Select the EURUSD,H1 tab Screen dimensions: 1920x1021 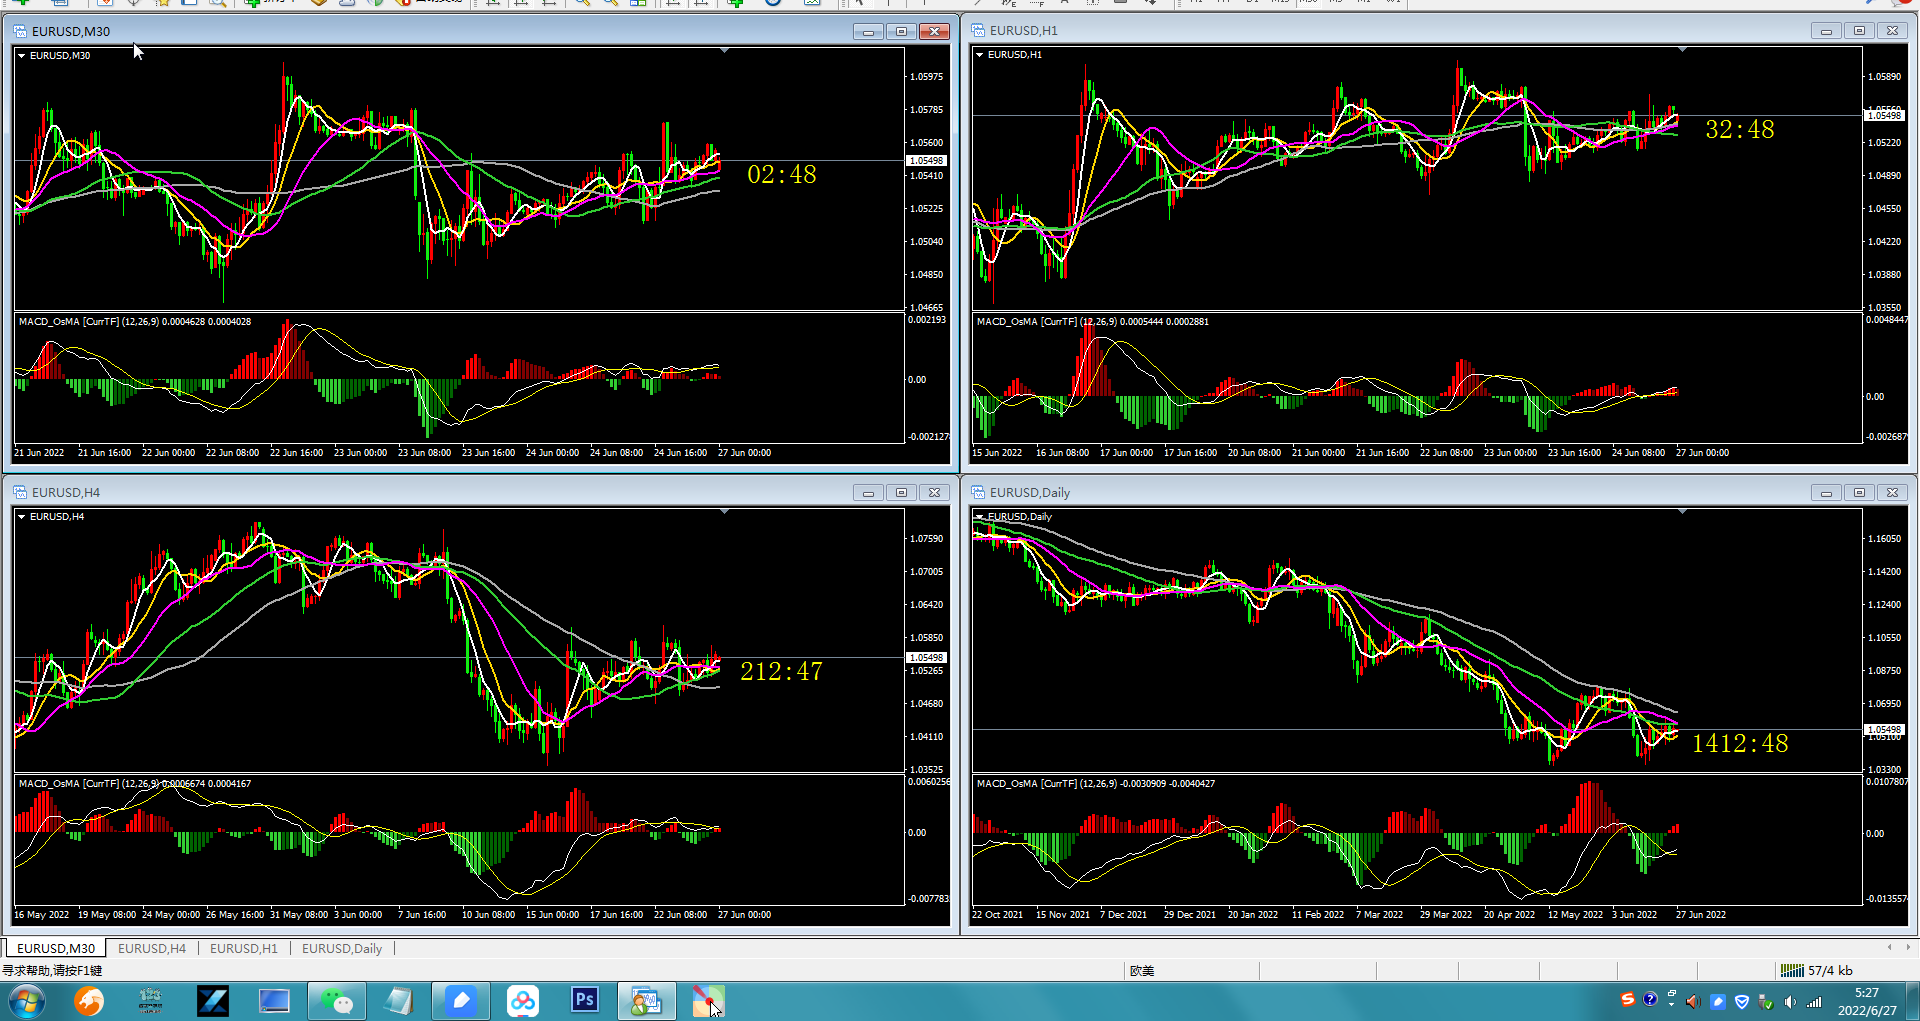pyautogui.click(x=244, y=948)
